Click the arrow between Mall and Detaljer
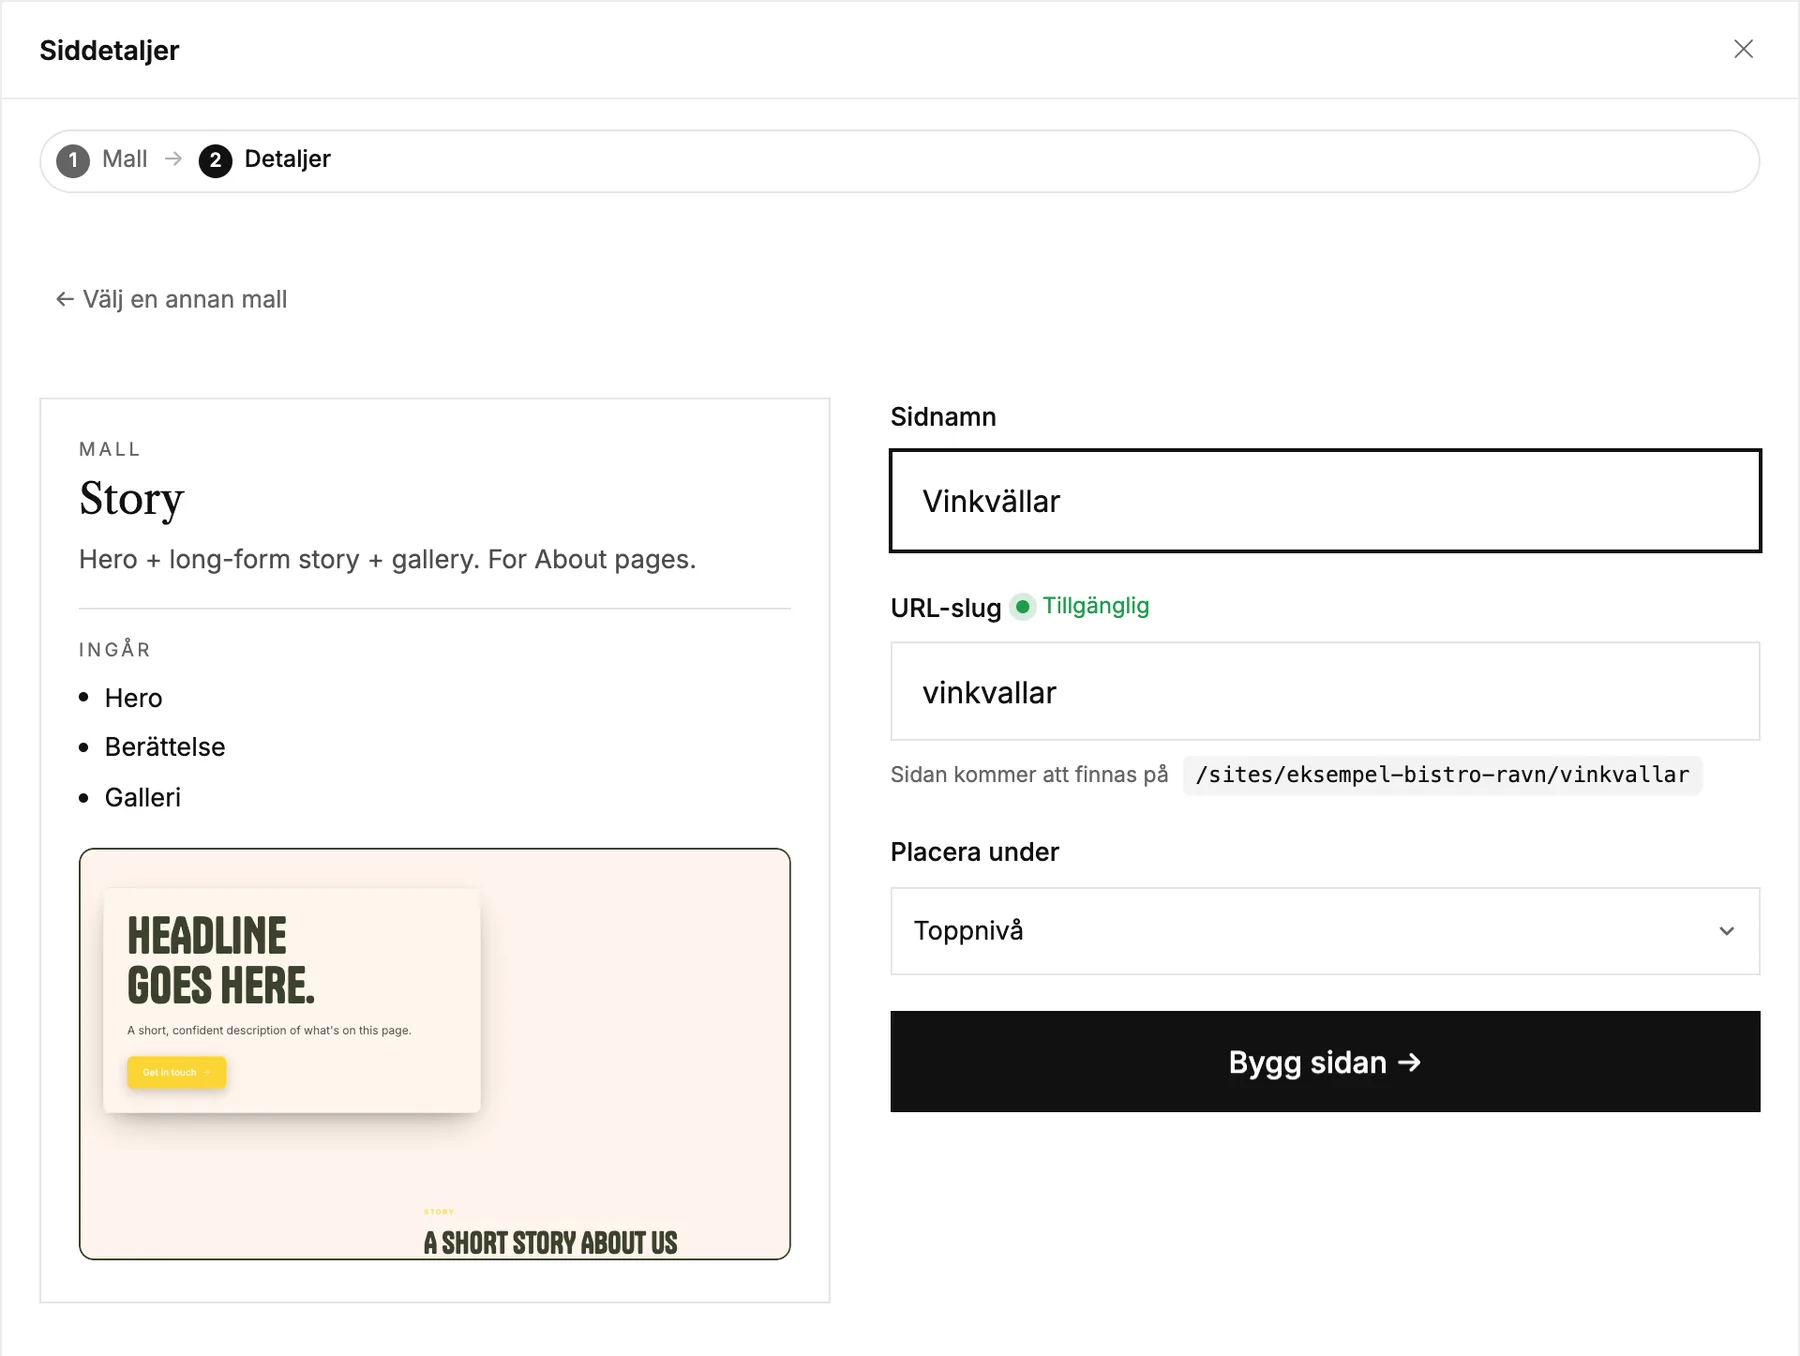This screenshot has width=1800, height=1356. [173, 159]
